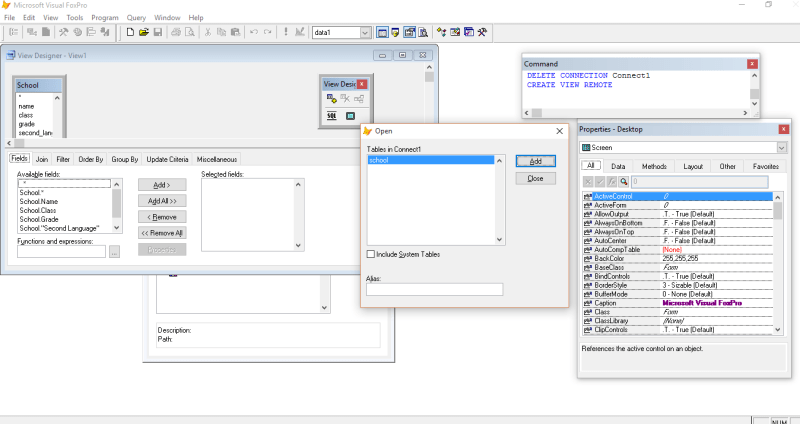Click the Paste clipboard toolbar icon
The height and width of the screenshot is (424, 800).
(235, 32)
